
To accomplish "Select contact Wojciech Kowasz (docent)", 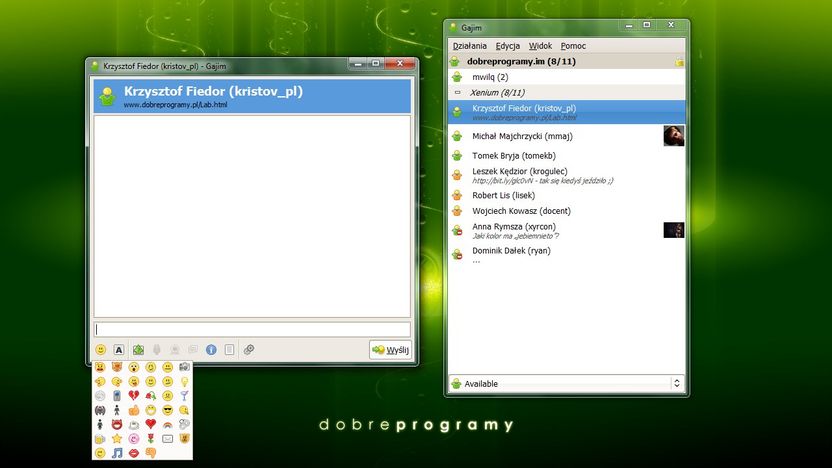I will [566, 211].
